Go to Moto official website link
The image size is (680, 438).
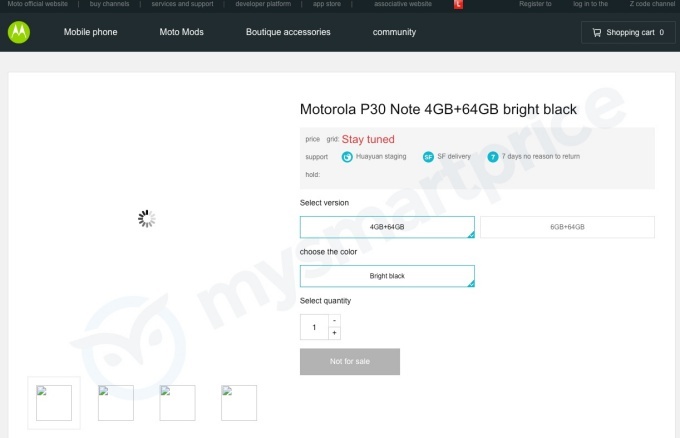38,4
